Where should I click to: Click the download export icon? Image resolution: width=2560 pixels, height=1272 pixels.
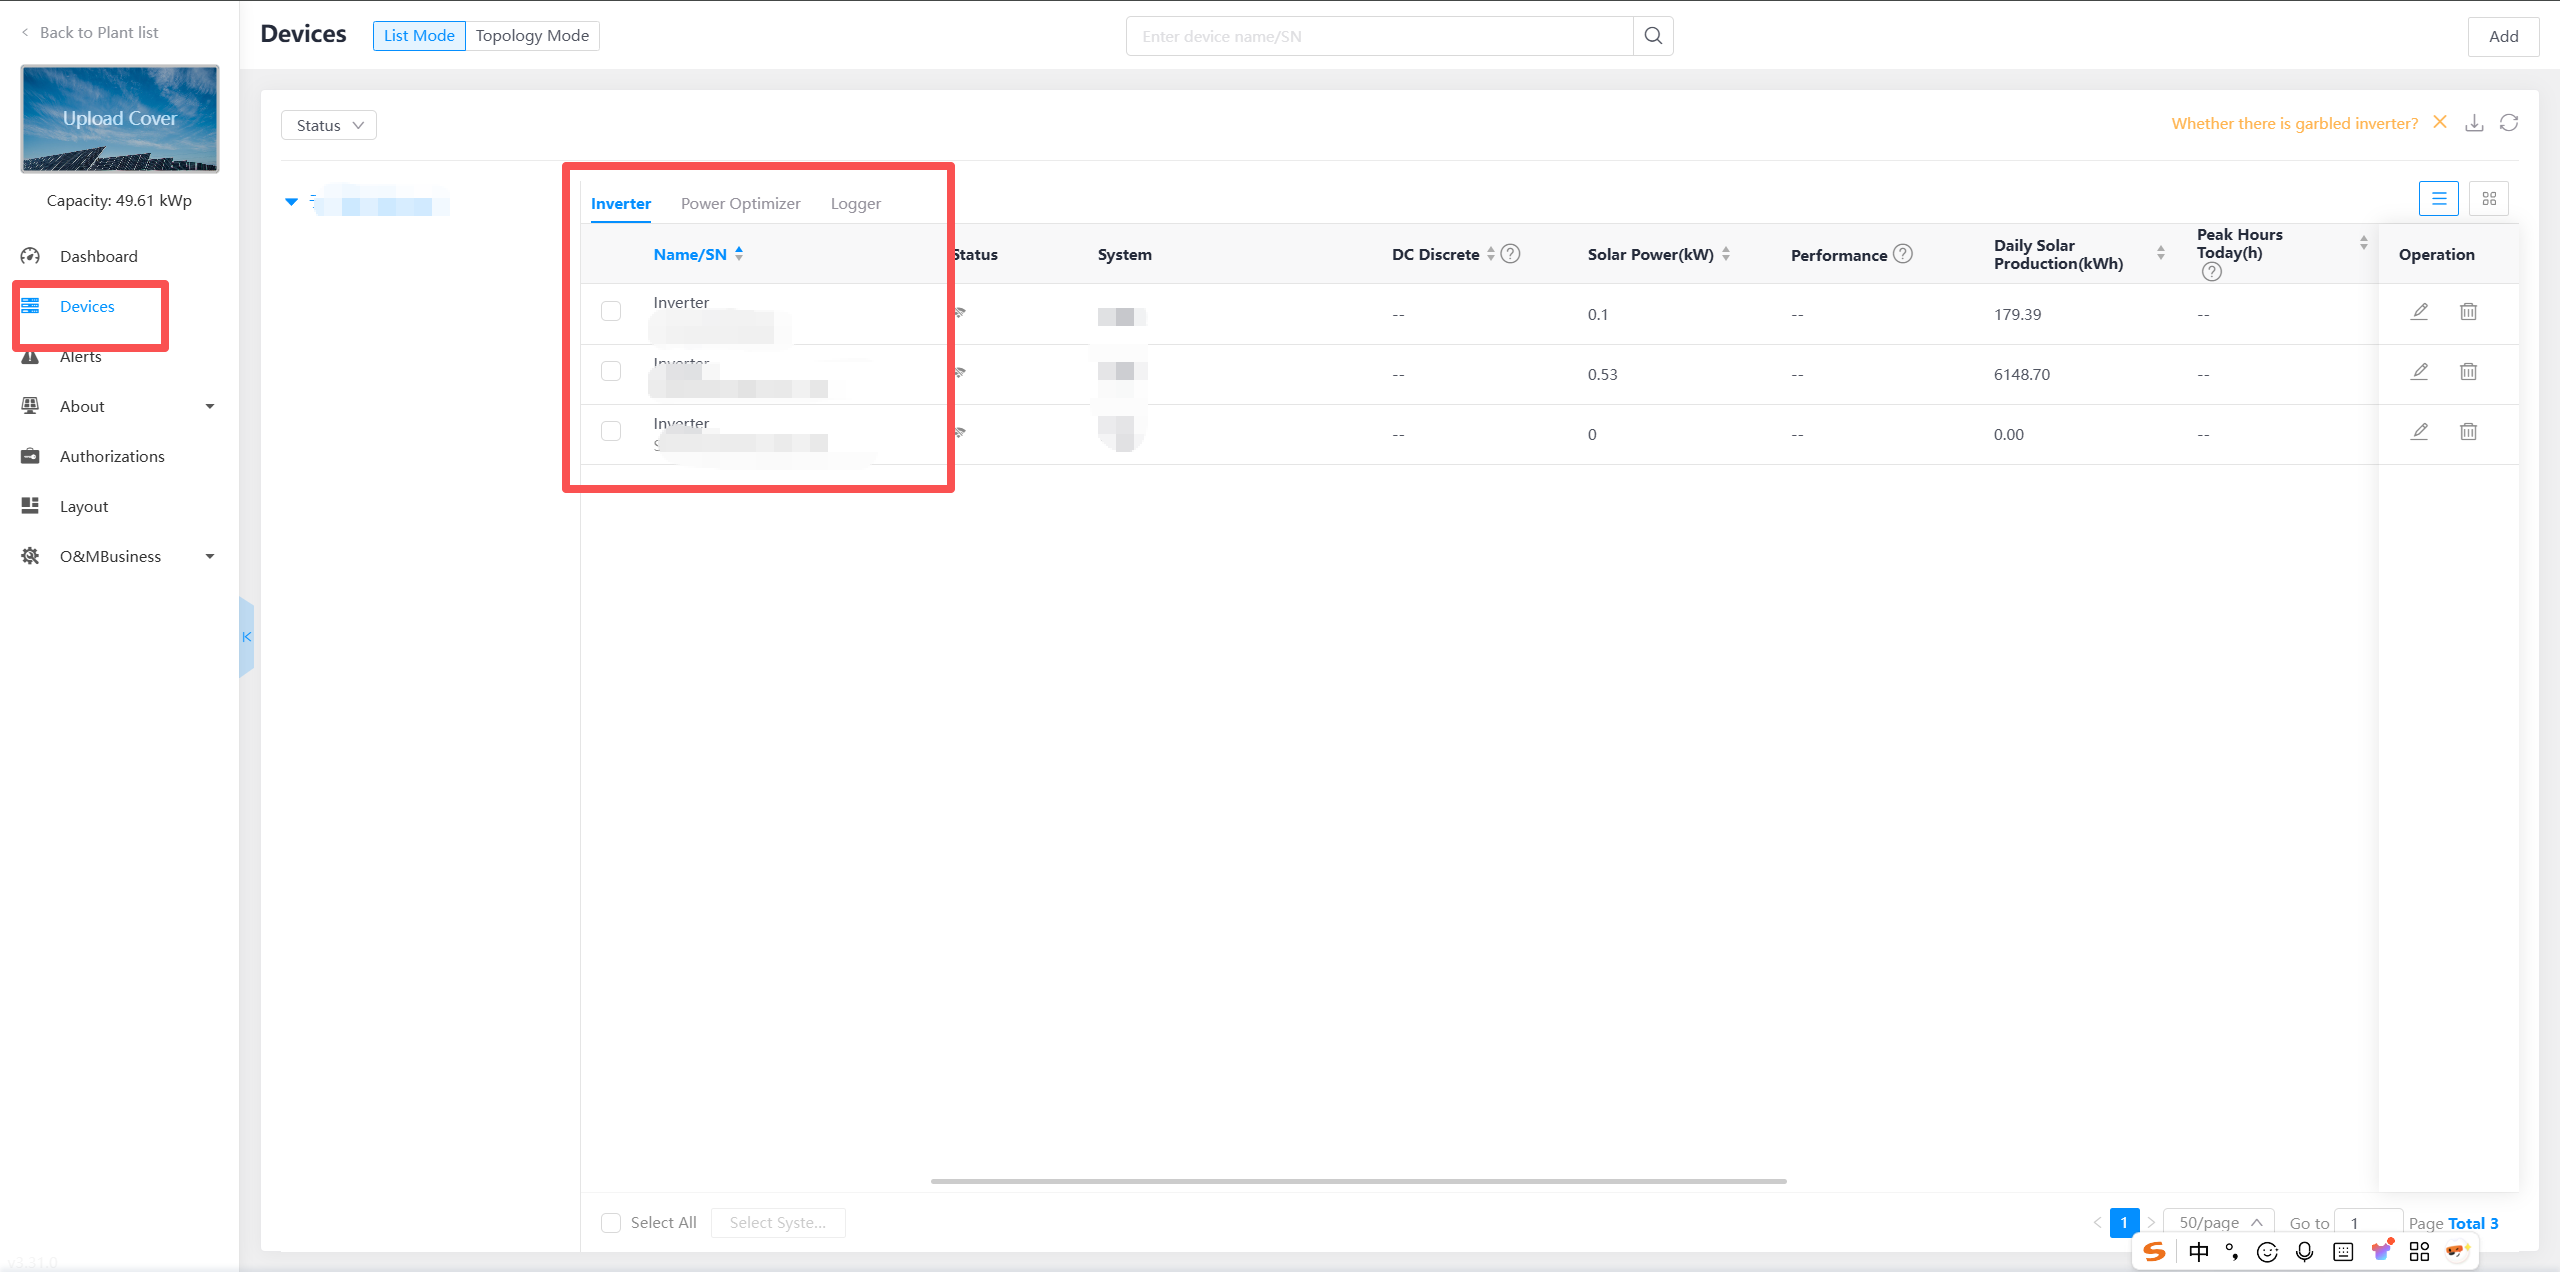click(2474, 123)
